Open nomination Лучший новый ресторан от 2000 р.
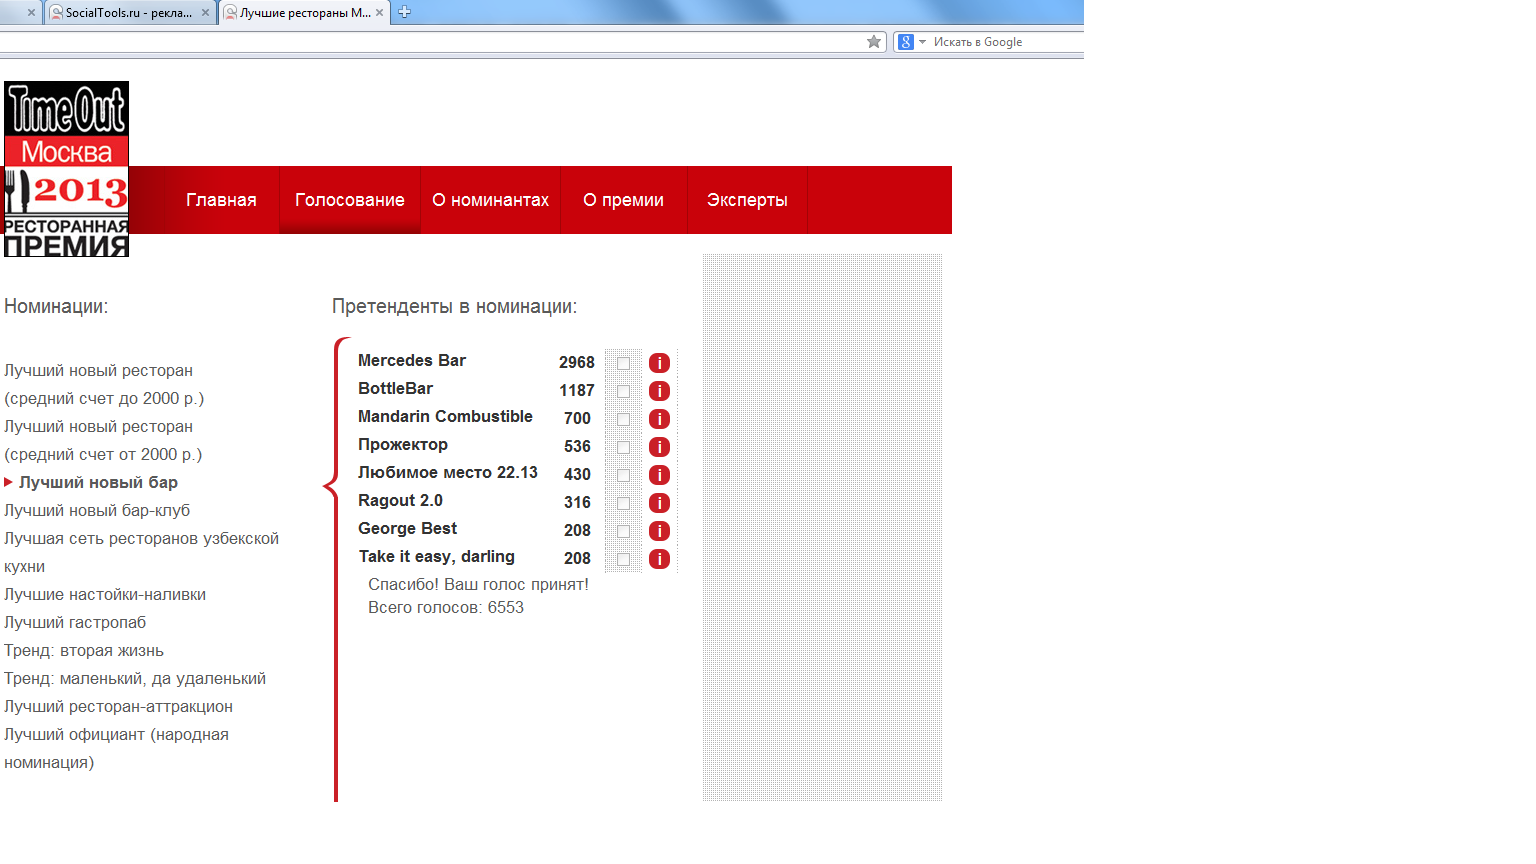Viewport: 1536px width, 864px height. coord(103,440)
